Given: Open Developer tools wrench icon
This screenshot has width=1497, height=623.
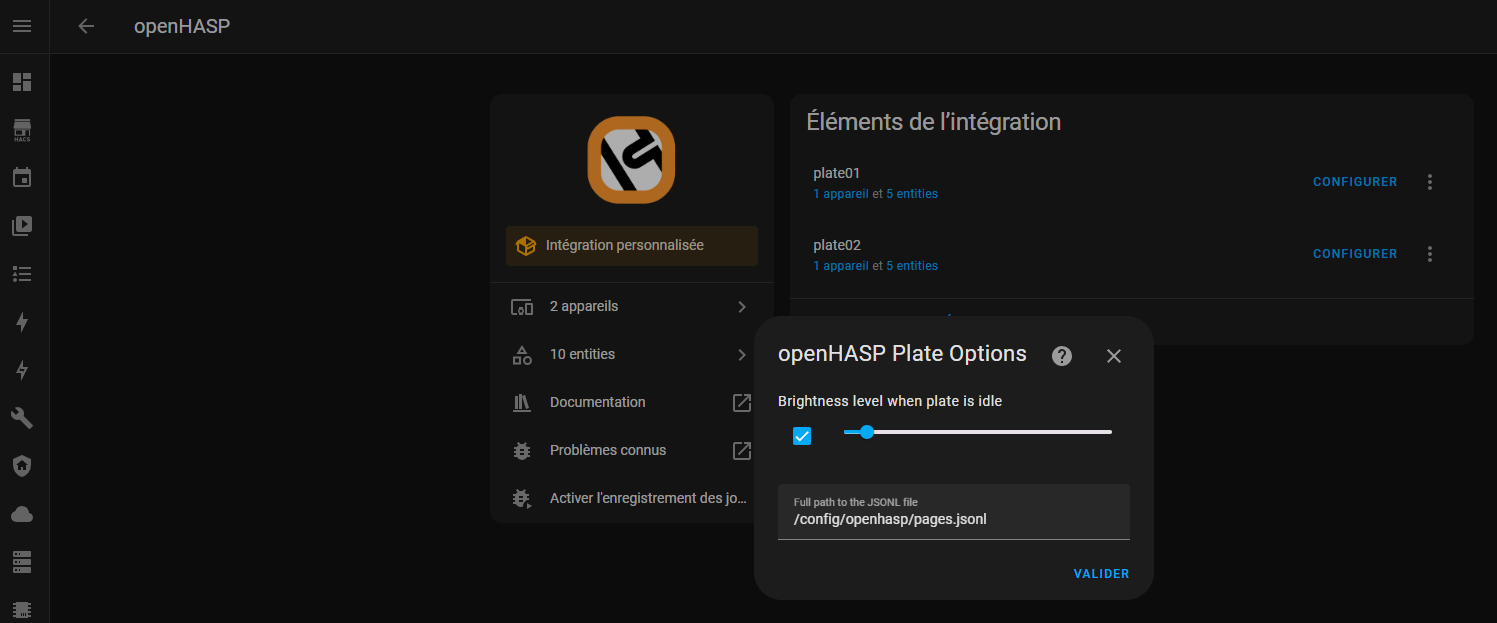Looking at the screenshot, I should pyautogui.click(x=22, y=418).
